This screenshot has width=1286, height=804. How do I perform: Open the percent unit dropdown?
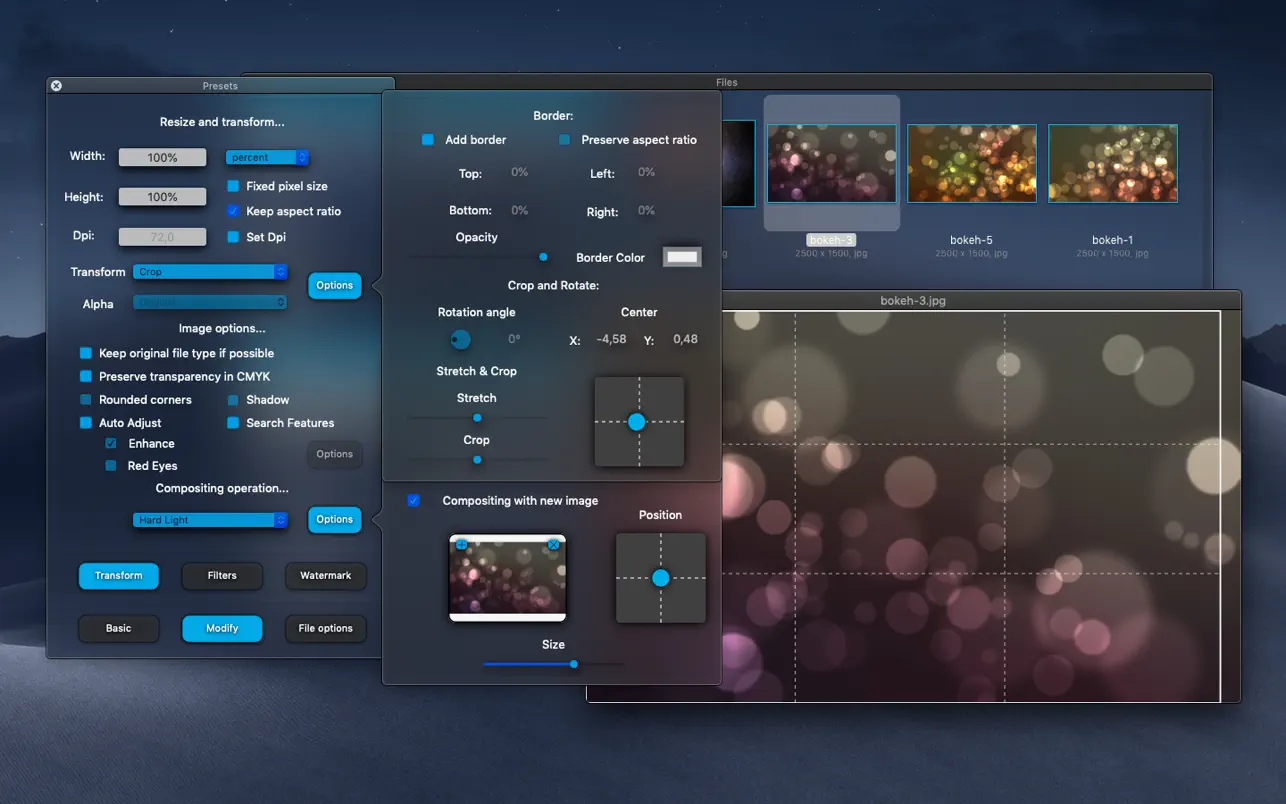[267, 158]
